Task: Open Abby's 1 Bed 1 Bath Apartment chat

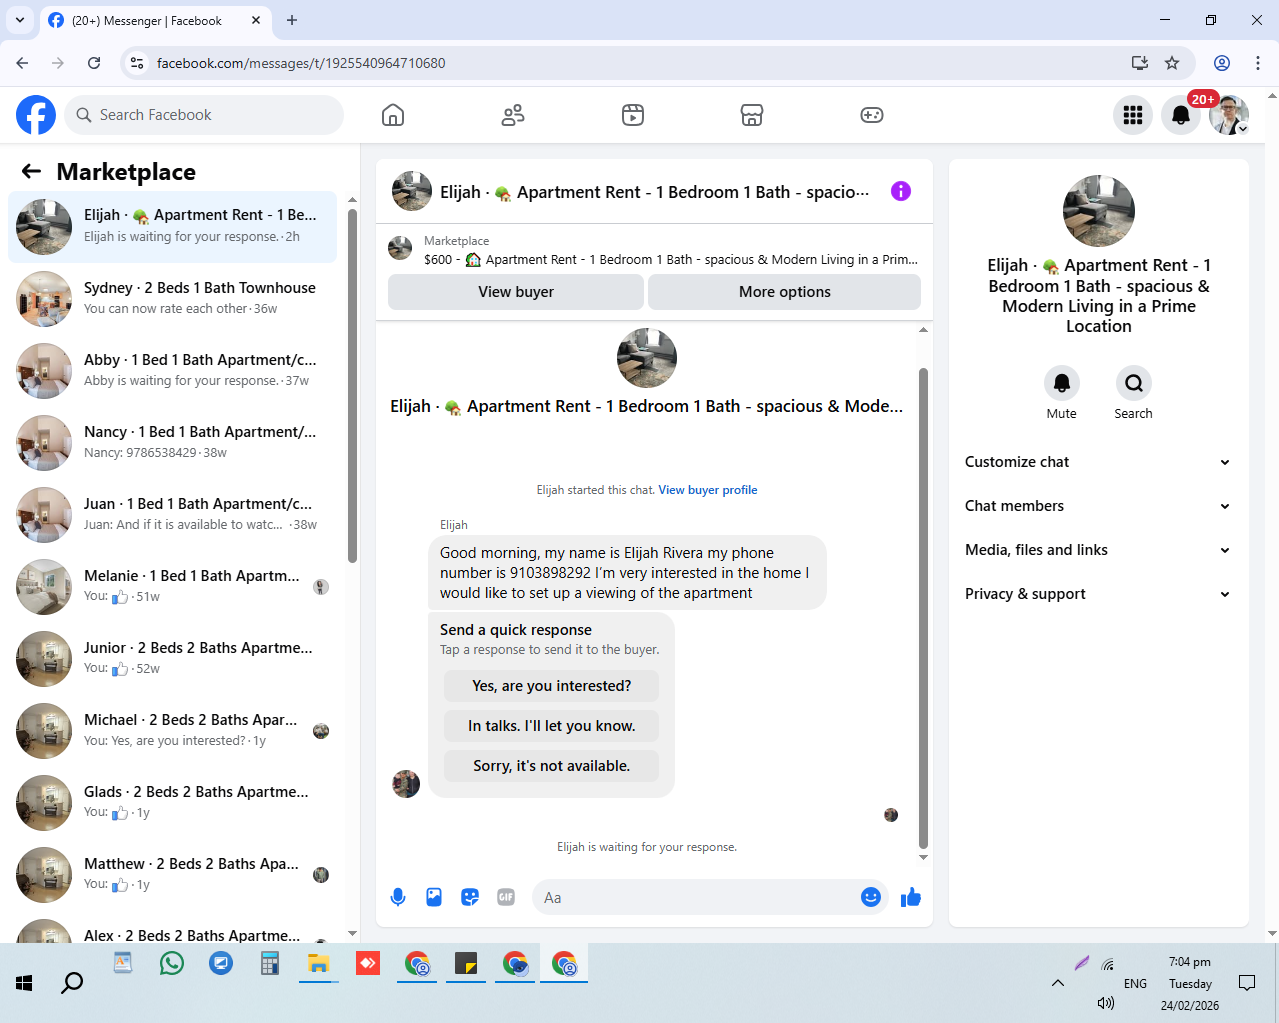Action: [172, 371]
